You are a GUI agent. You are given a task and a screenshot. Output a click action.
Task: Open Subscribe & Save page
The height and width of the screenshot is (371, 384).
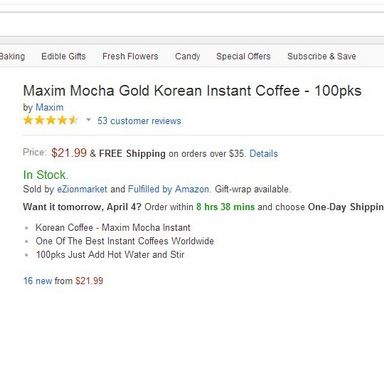(322, 56)
